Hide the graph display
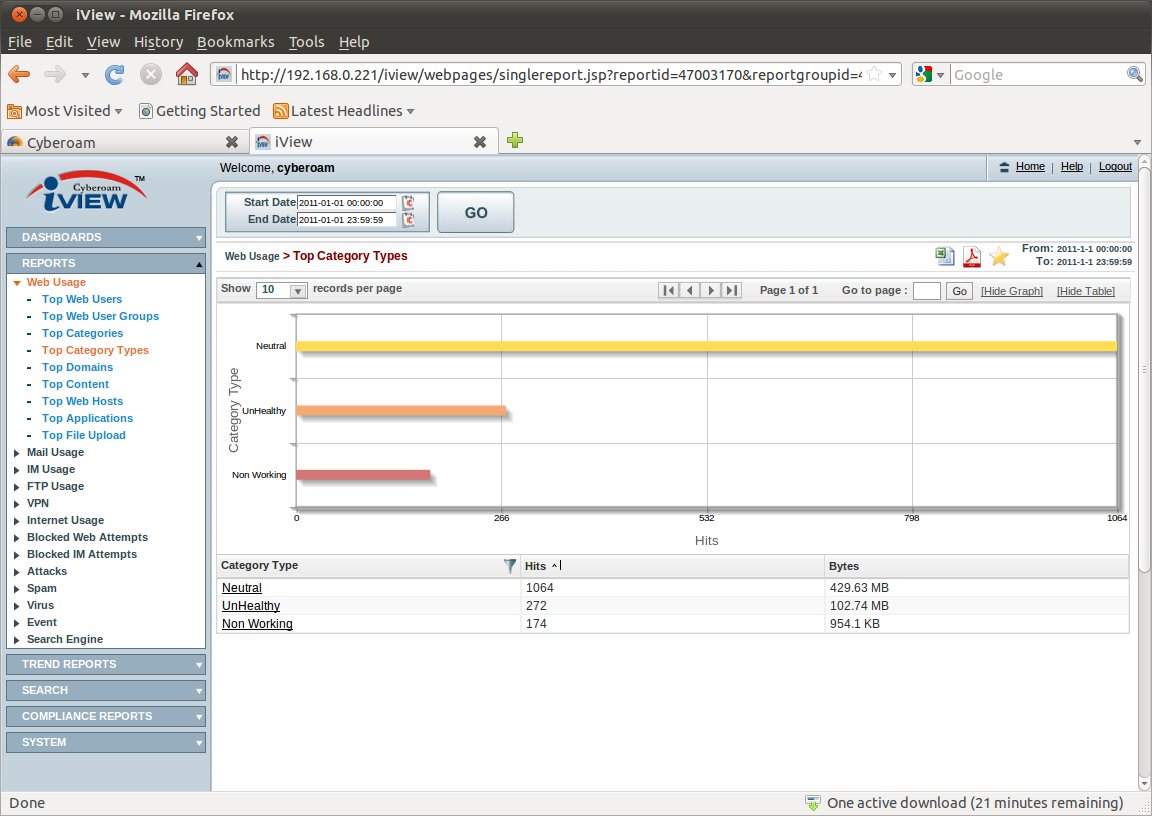The width and height of the screenshot is (1152, 816). point(1011,291)
